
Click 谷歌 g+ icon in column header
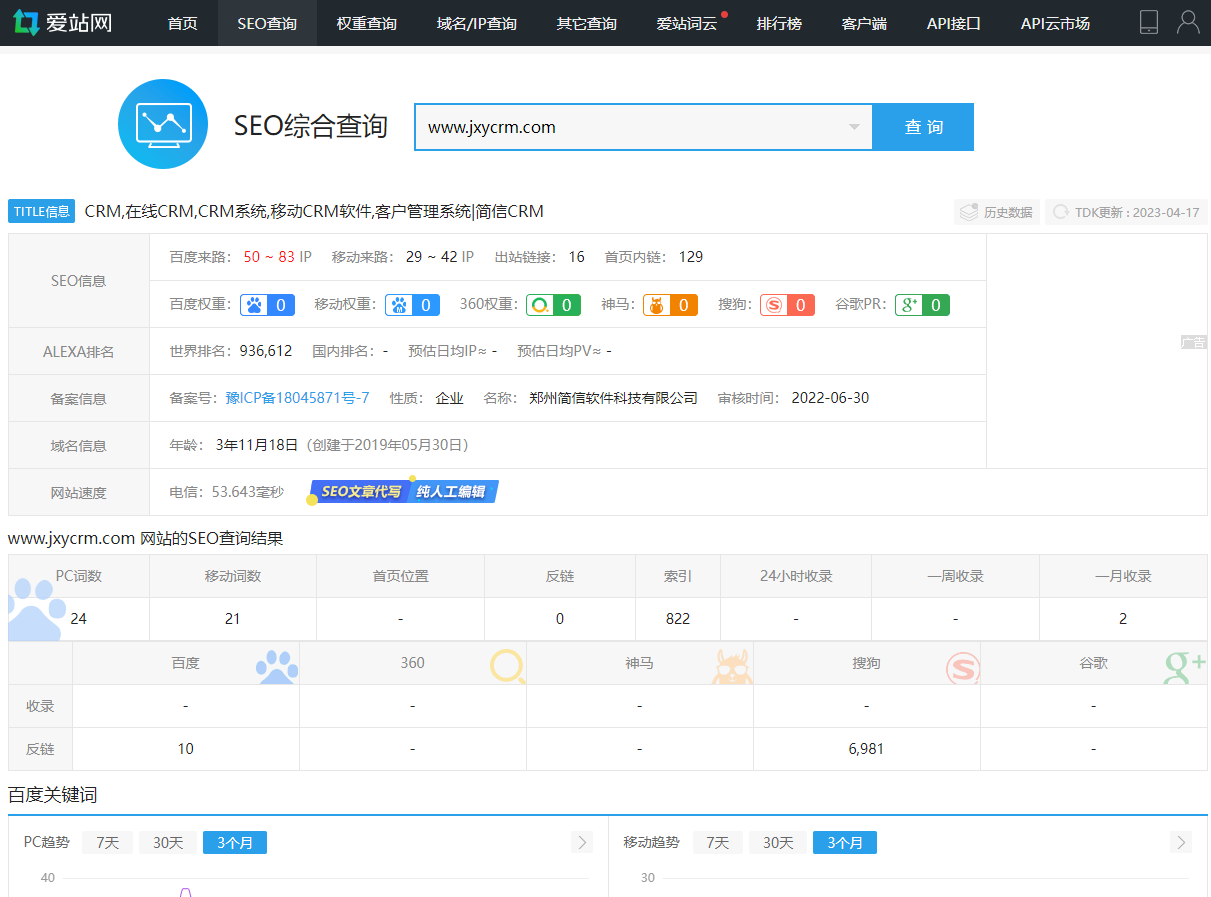click(1185, 667)
